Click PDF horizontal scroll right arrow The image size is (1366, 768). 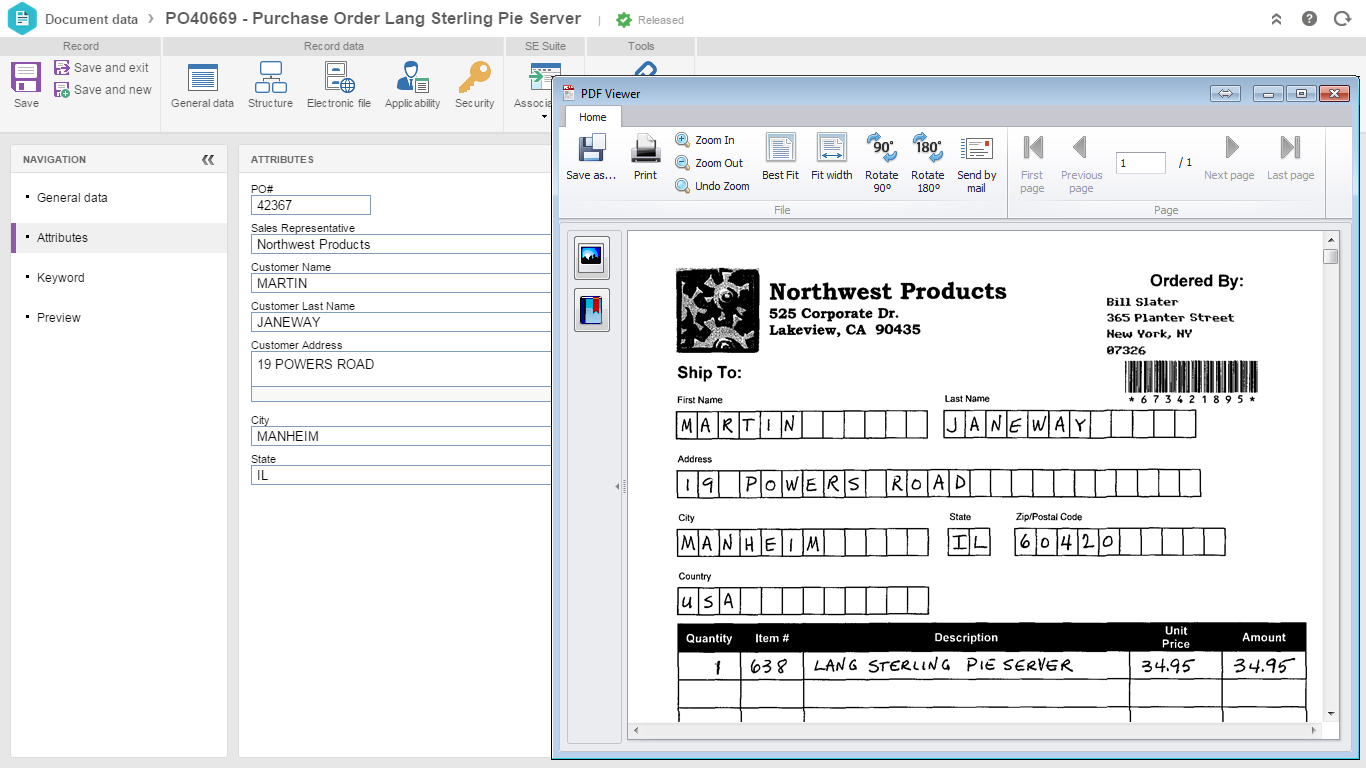(x=1315, y=731)
